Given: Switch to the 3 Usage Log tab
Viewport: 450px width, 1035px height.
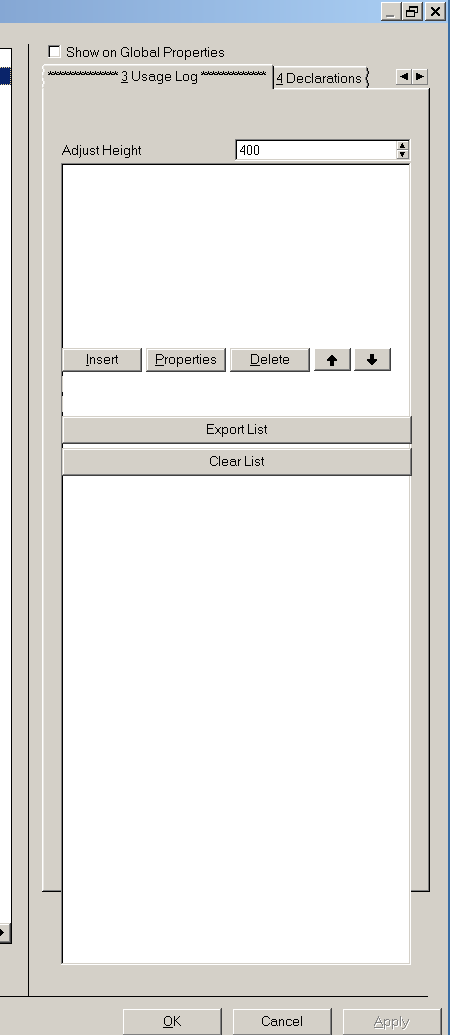Looking at the screenshot, I should point(158,77).
